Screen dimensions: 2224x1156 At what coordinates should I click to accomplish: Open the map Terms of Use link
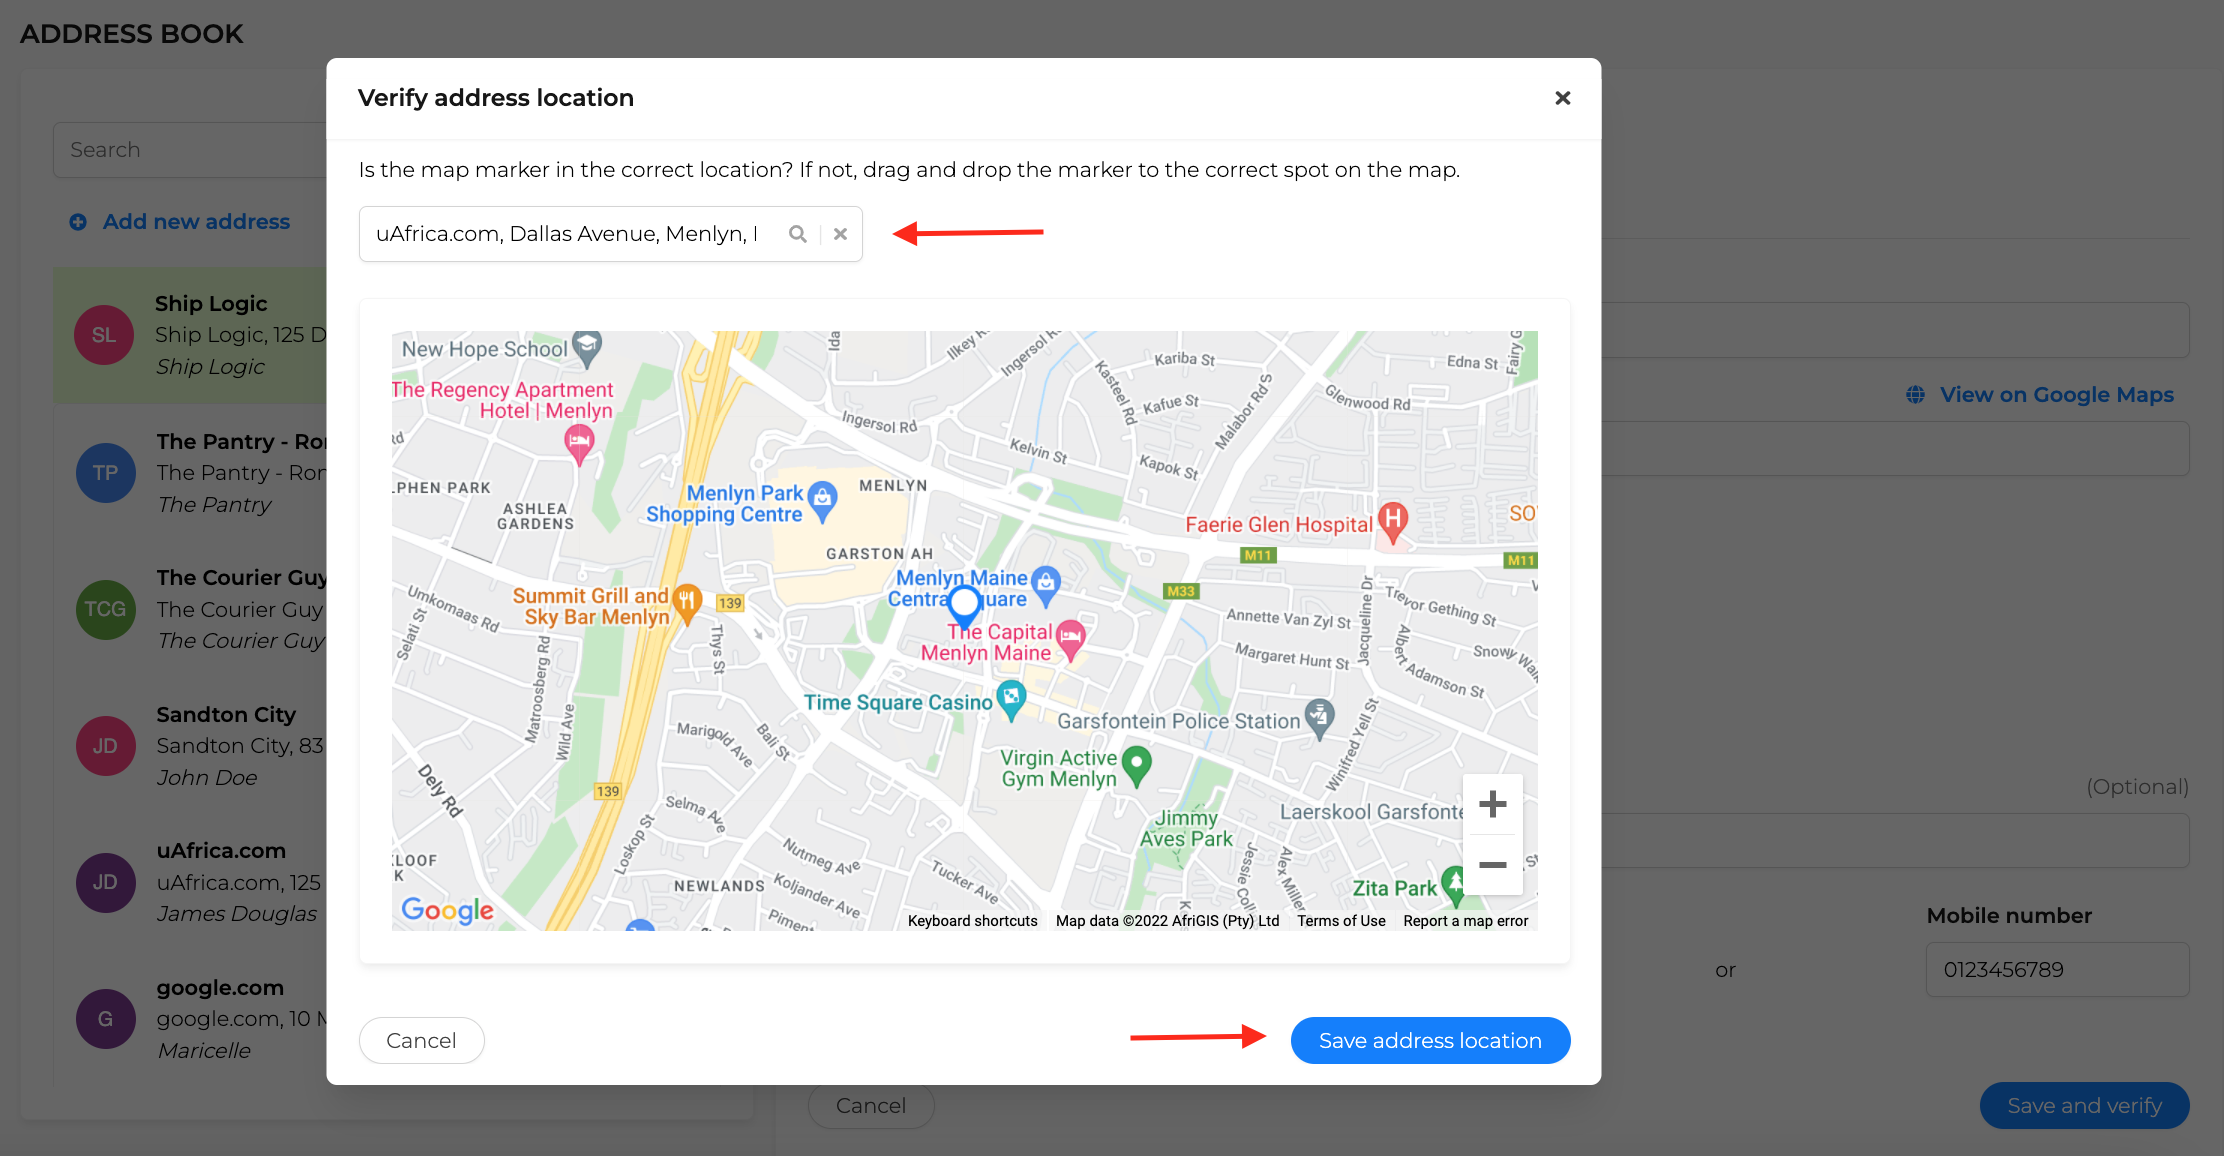click(1341, 921)
